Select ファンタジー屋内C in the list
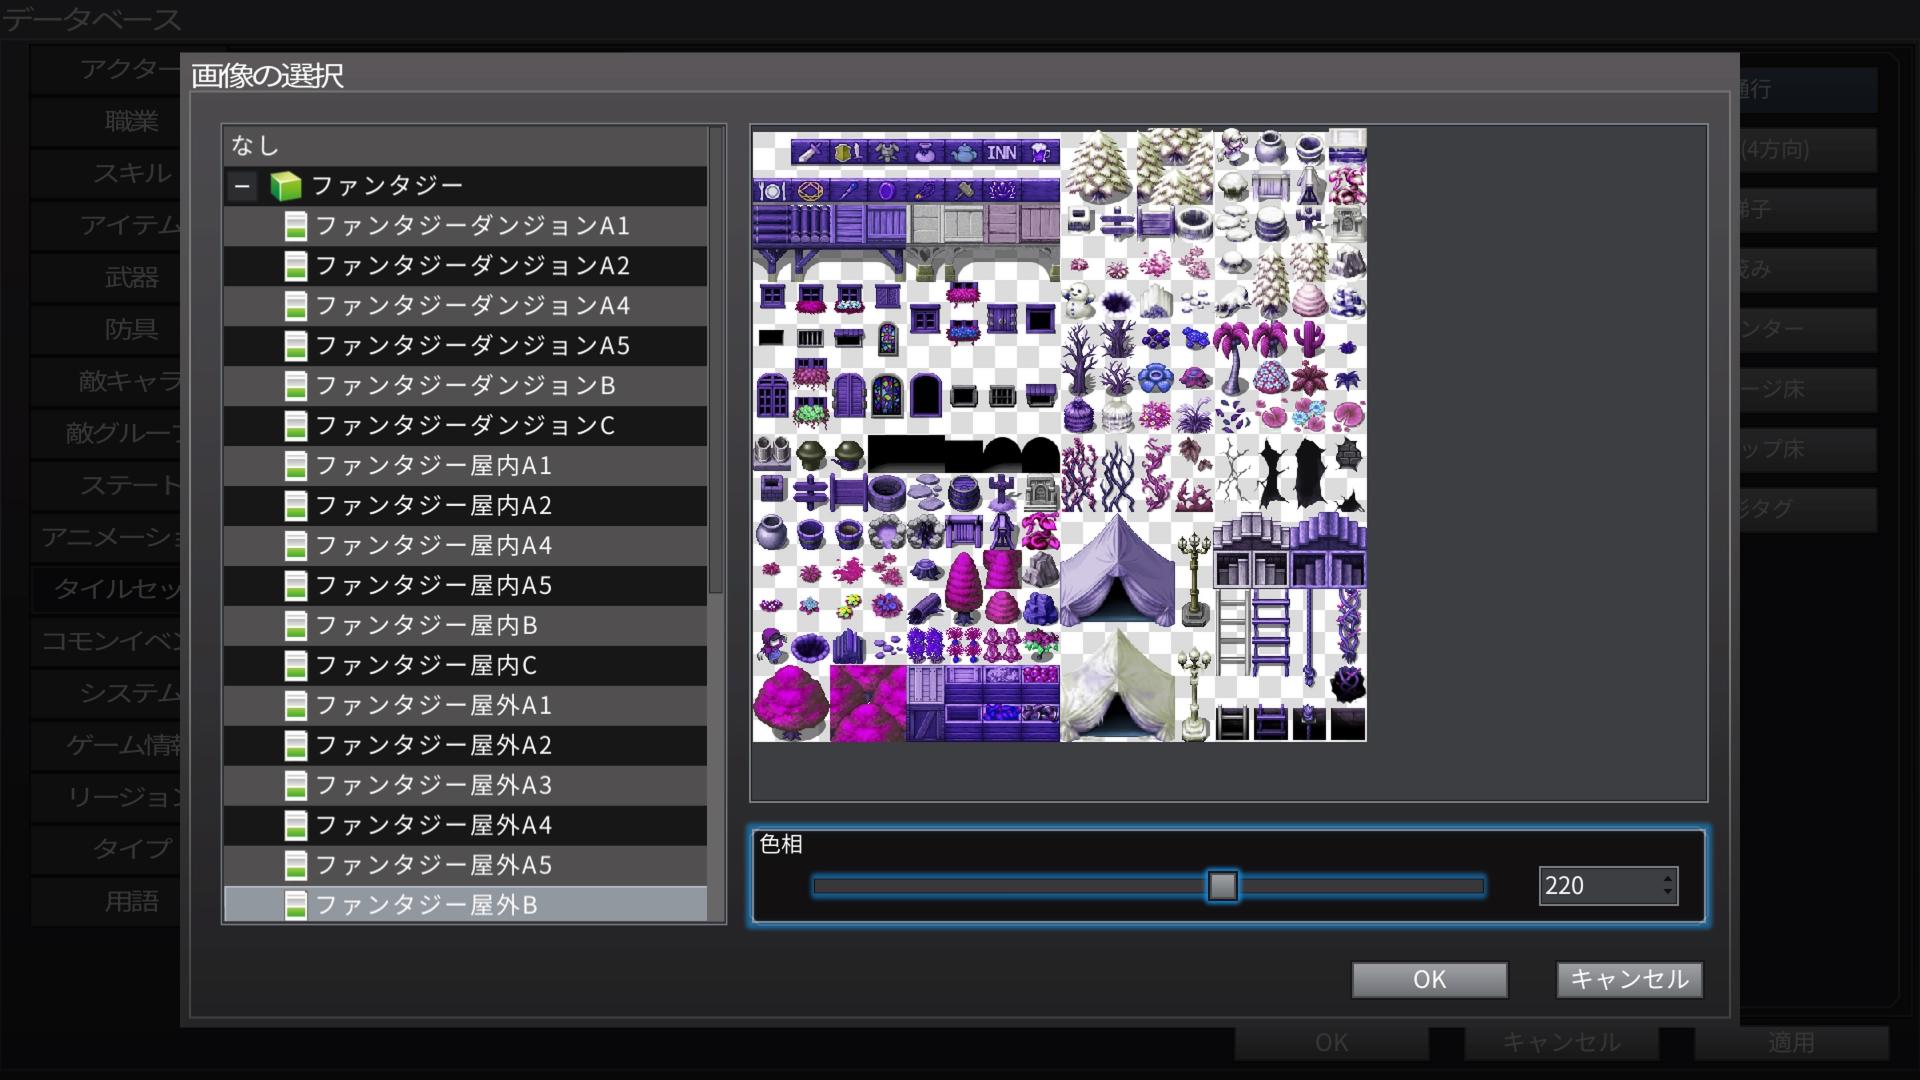Screen dimensions: 1920x1080 [426, 666]
